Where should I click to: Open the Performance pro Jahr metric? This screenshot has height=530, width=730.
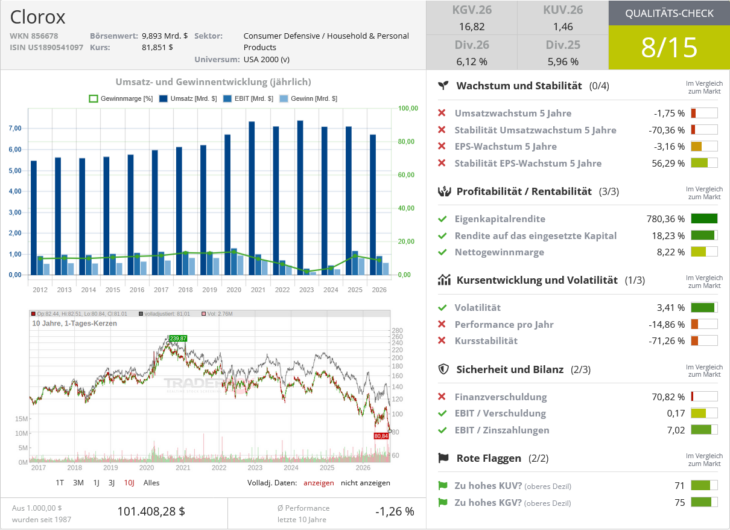point(504,324)
